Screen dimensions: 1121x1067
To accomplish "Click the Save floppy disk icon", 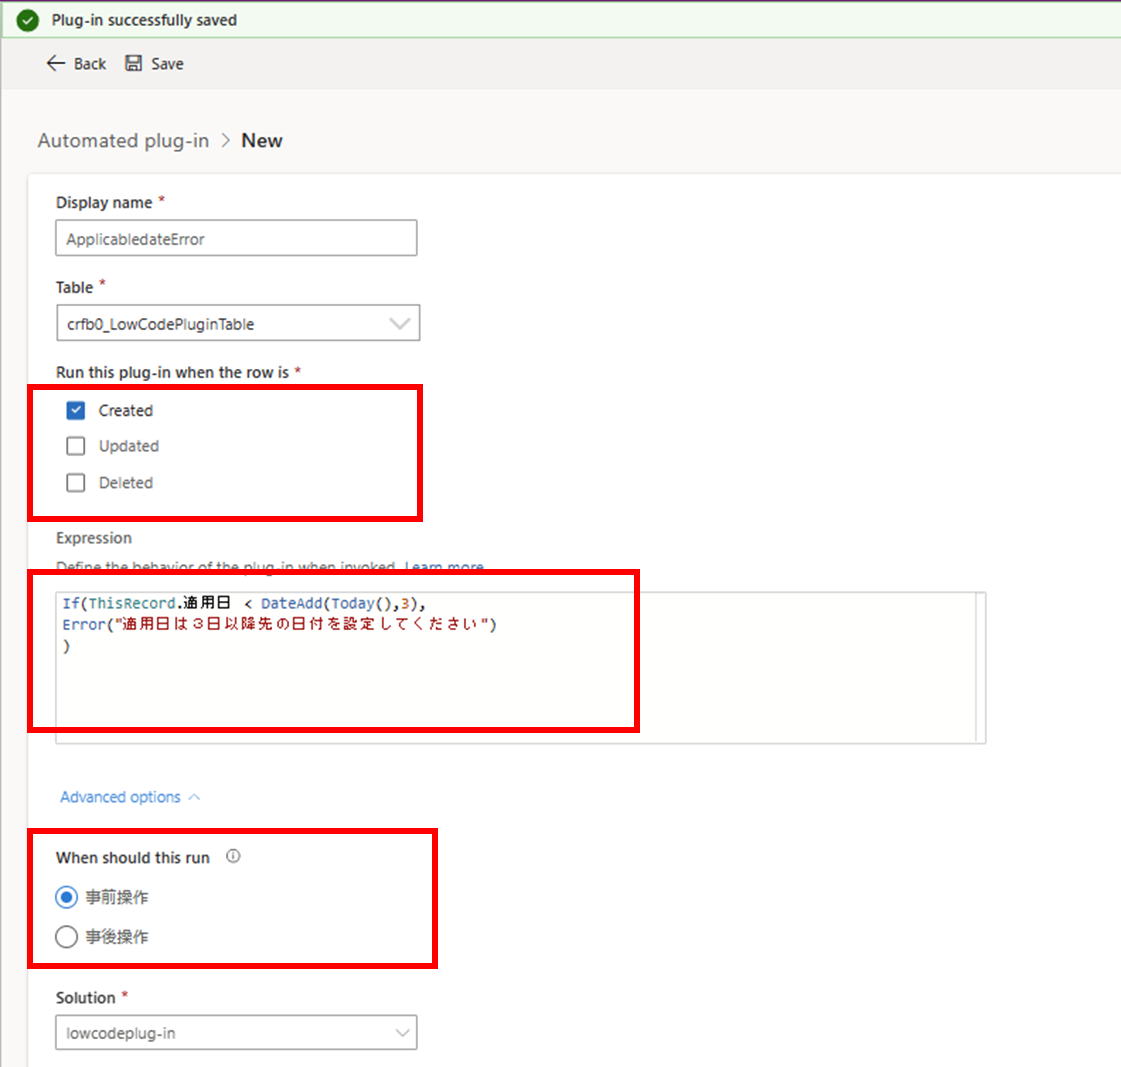I will [x=133, y=63].
